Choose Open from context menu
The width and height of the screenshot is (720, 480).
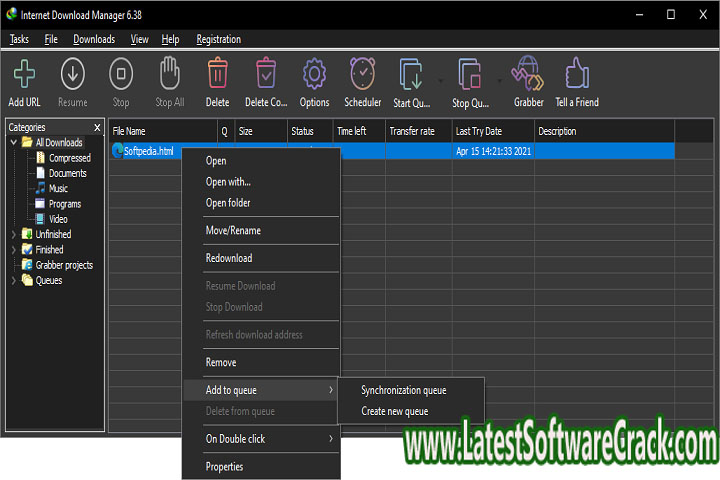pyautogui.click(x=261, y=161)
